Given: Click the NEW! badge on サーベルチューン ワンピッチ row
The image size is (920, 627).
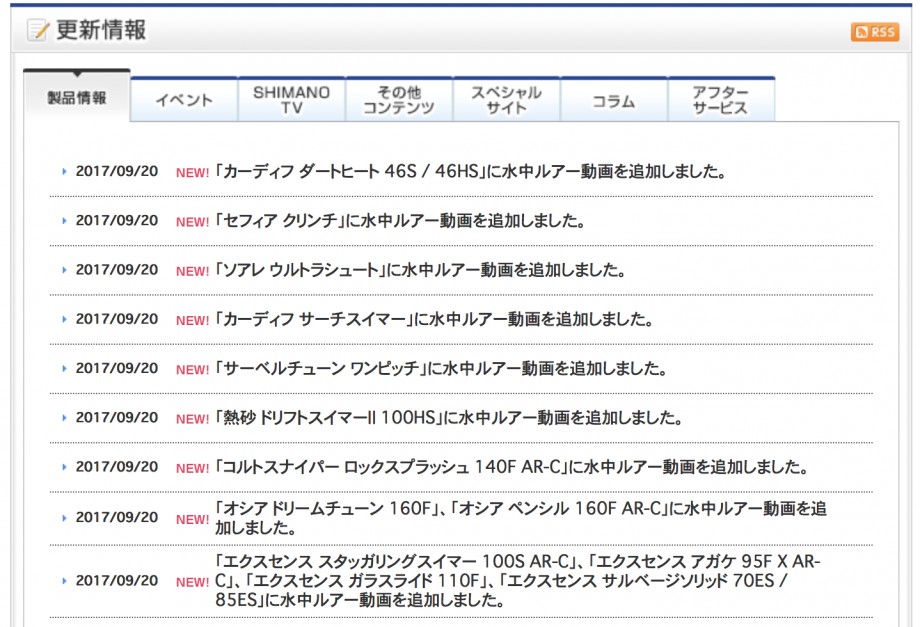Looking at the screenshot, I should (x=192, y=370).
